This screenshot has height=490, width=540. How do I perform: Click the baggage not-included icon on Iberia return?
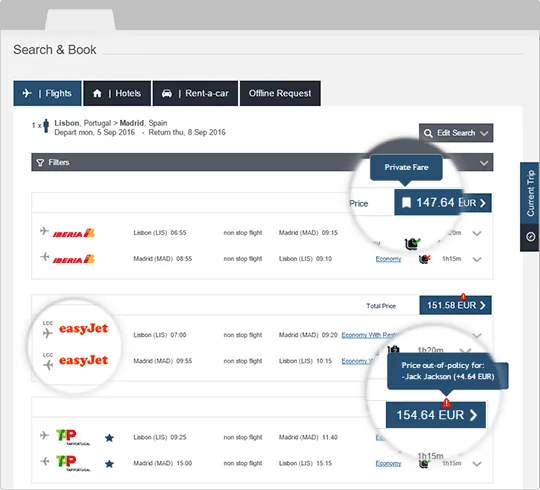point(424,259)
